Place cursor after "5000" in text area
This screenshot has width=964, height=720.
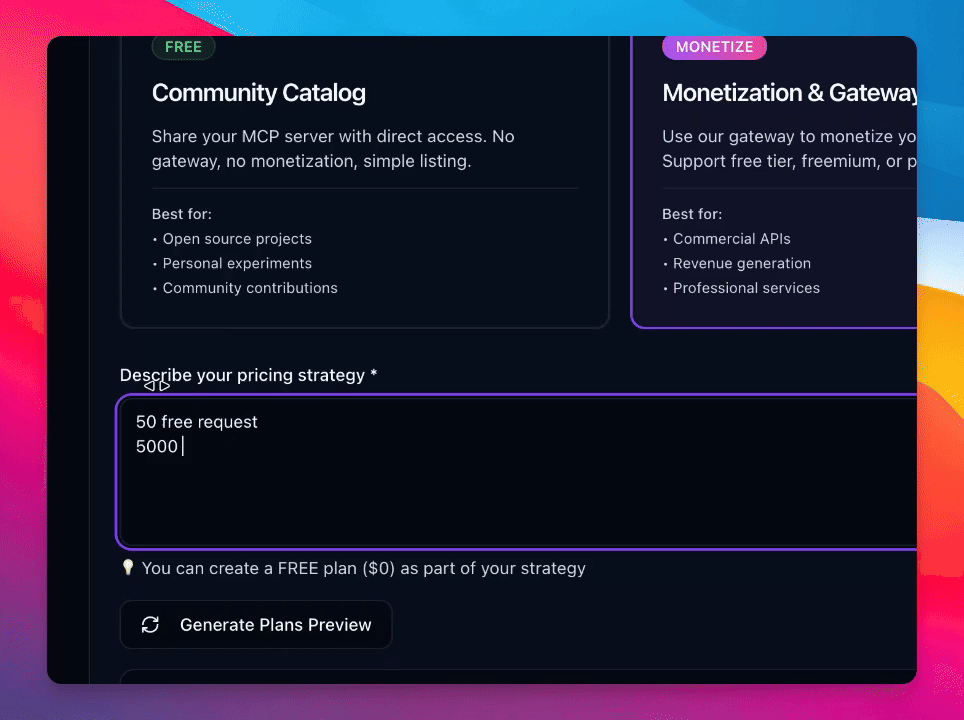(180, 446)
